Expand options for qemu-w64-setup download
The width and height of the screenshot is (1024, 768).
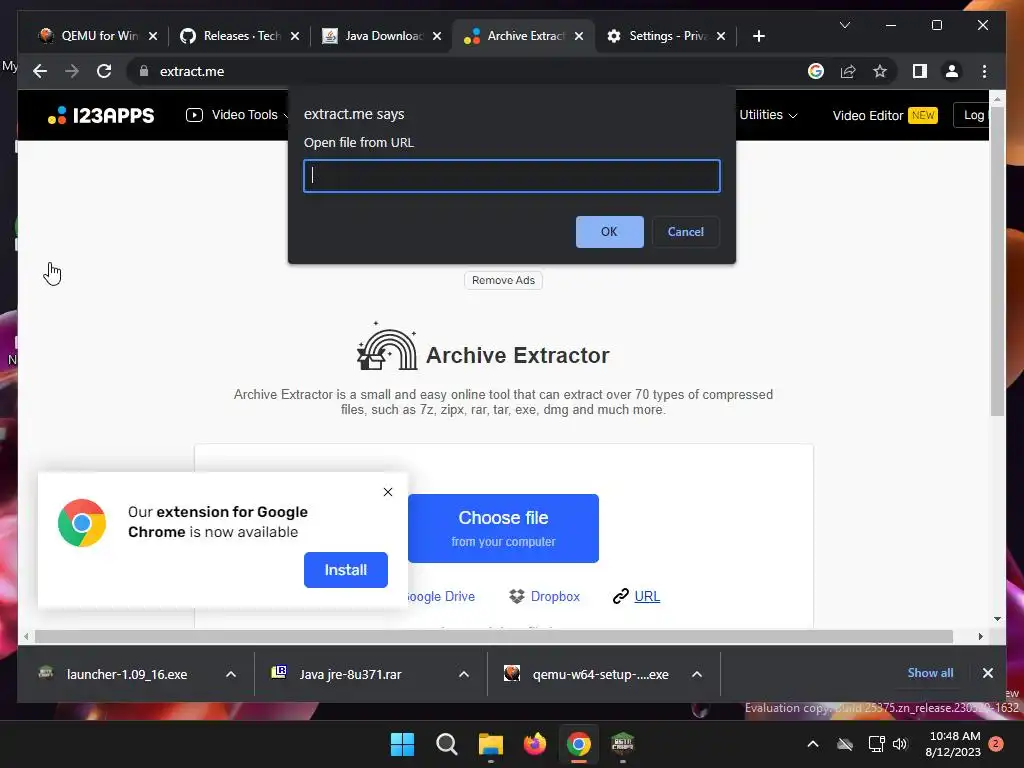coord(697,674)
